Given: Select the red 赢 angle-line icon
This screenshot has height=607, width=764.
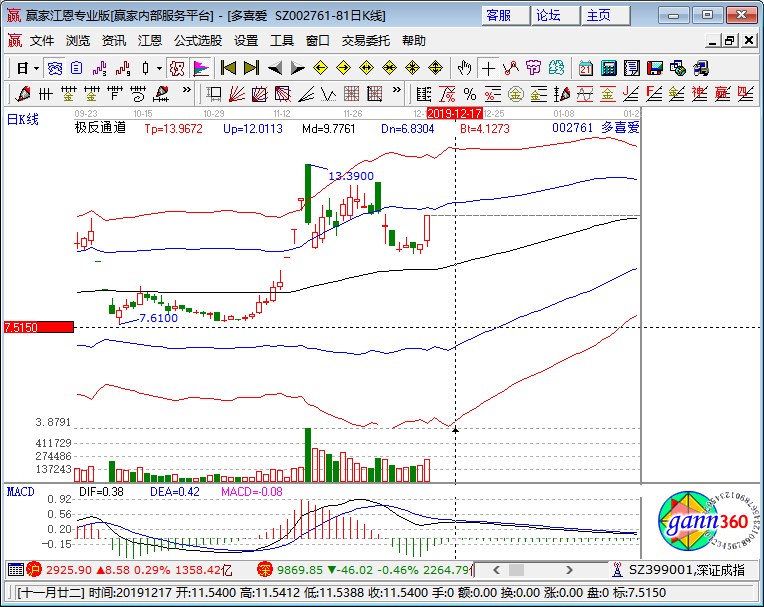Looking at the screenshot, I should coord(722,94).
